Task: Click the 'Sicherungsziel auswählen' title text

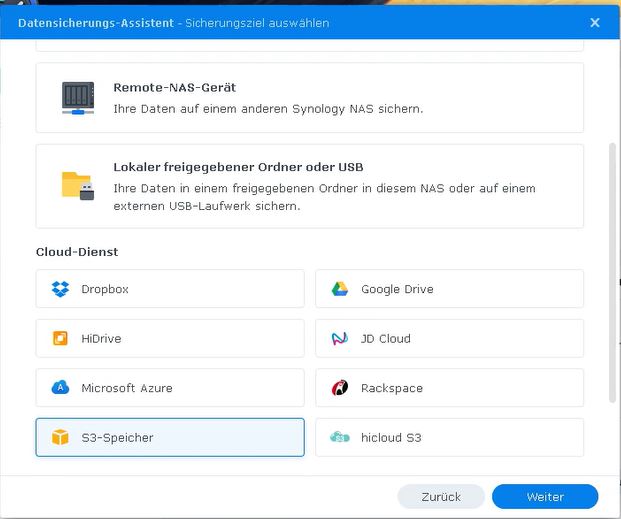Action: coord(257,23)
